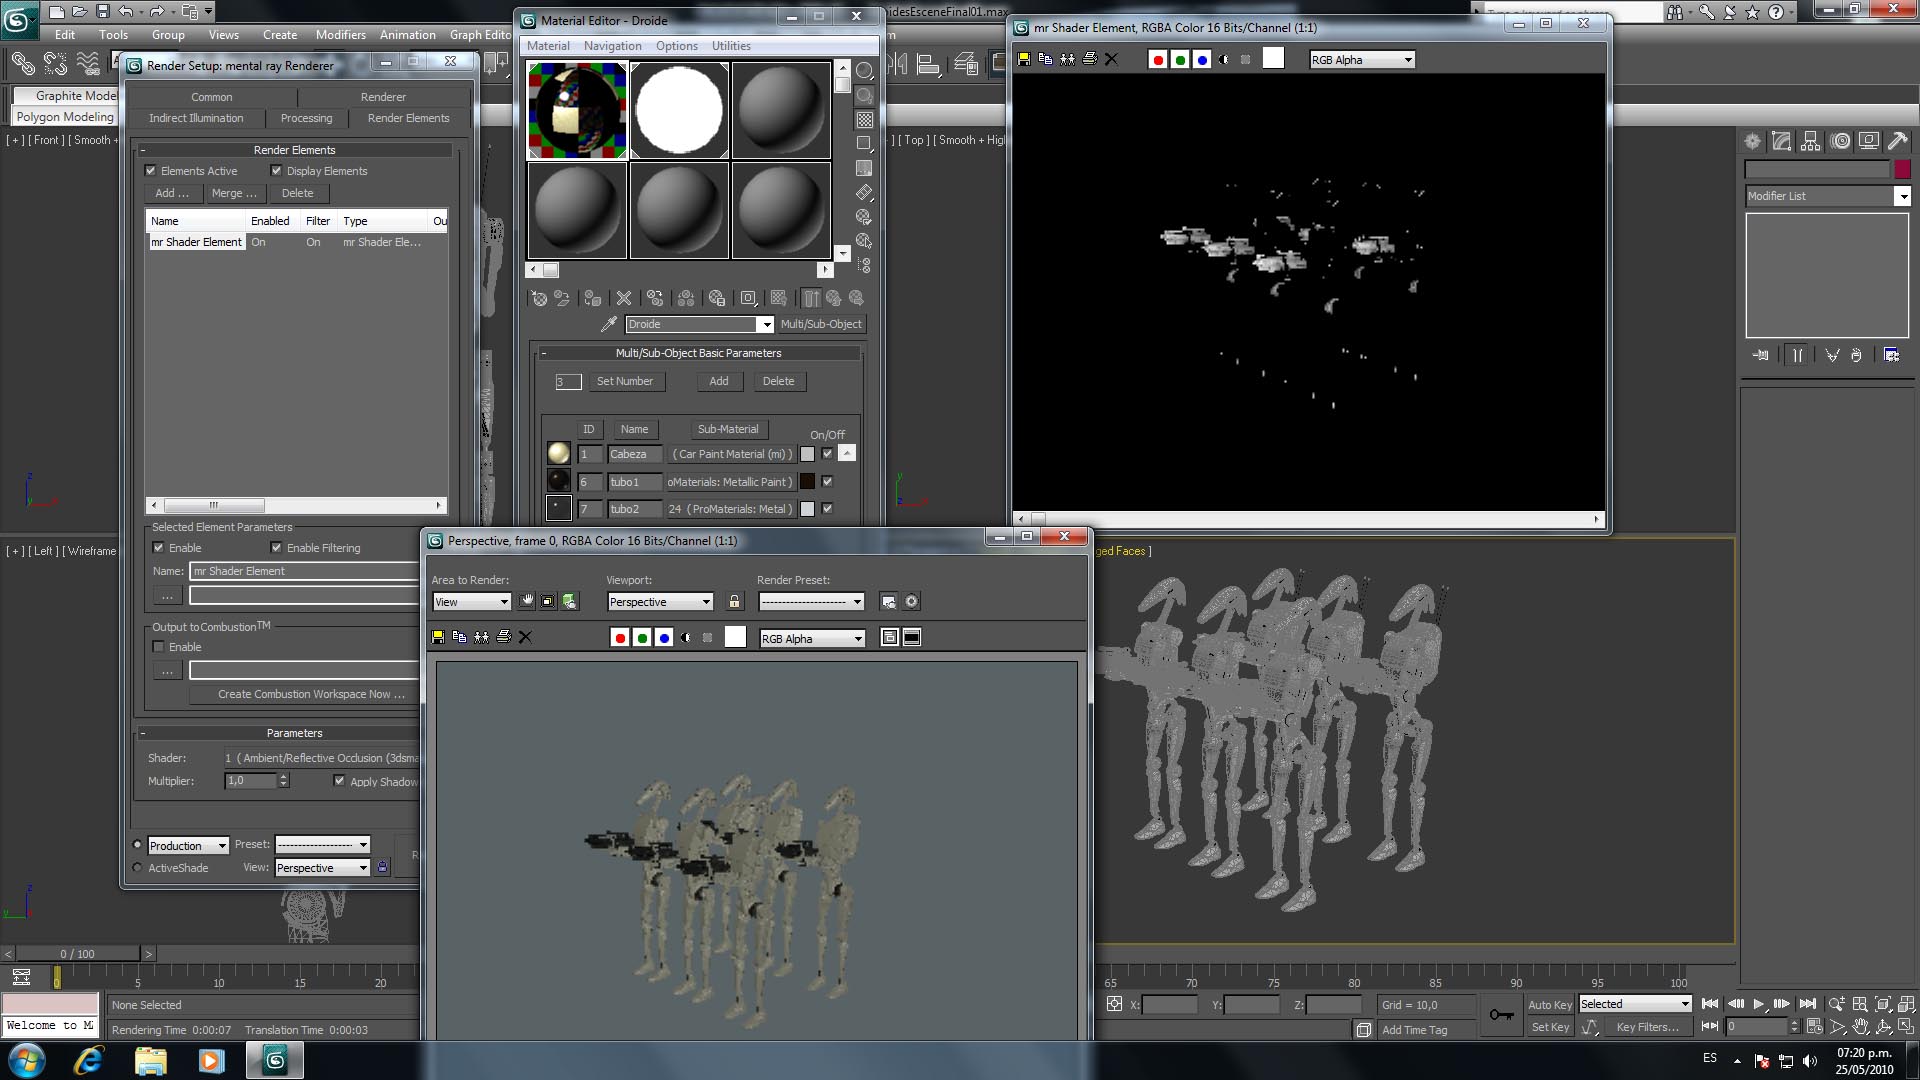Open the Droide material name dropdown
Screen dimensions: 1920x1080
(x=765, y=324)
